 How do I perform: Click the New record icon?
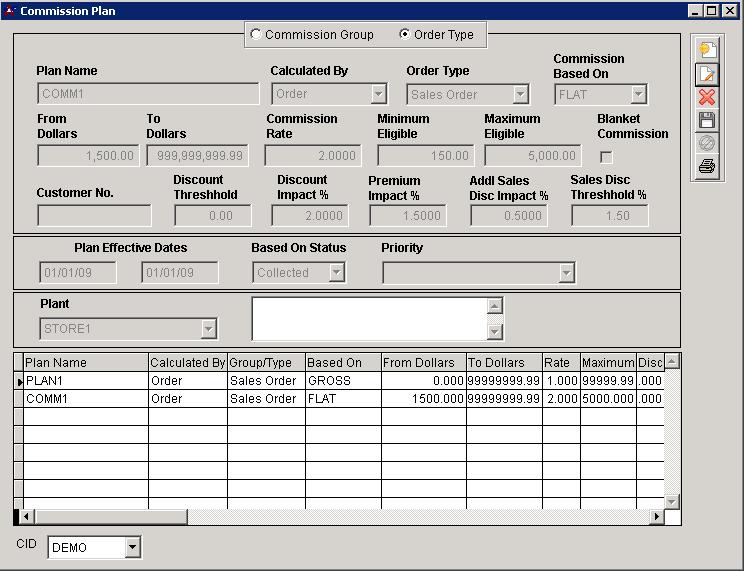(x=707, y=50)
